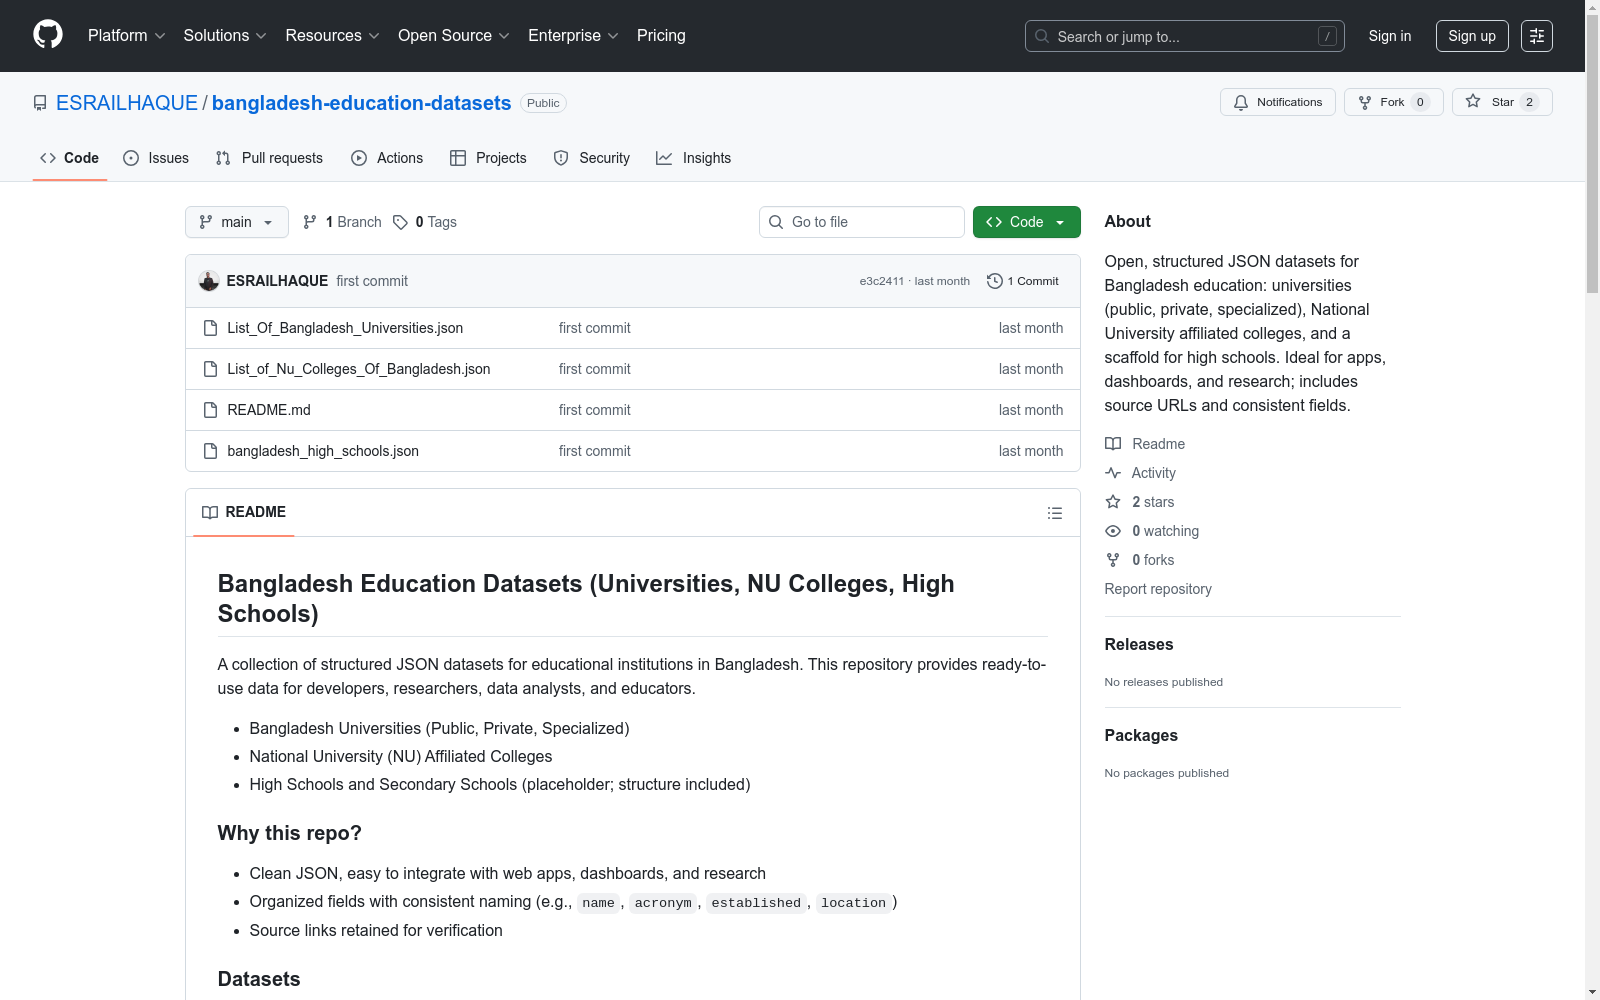
Task: Click the file icon beside List_of_Nu_Colleges_Of_Bangladesh.json
Action: (x=210, y=369)
